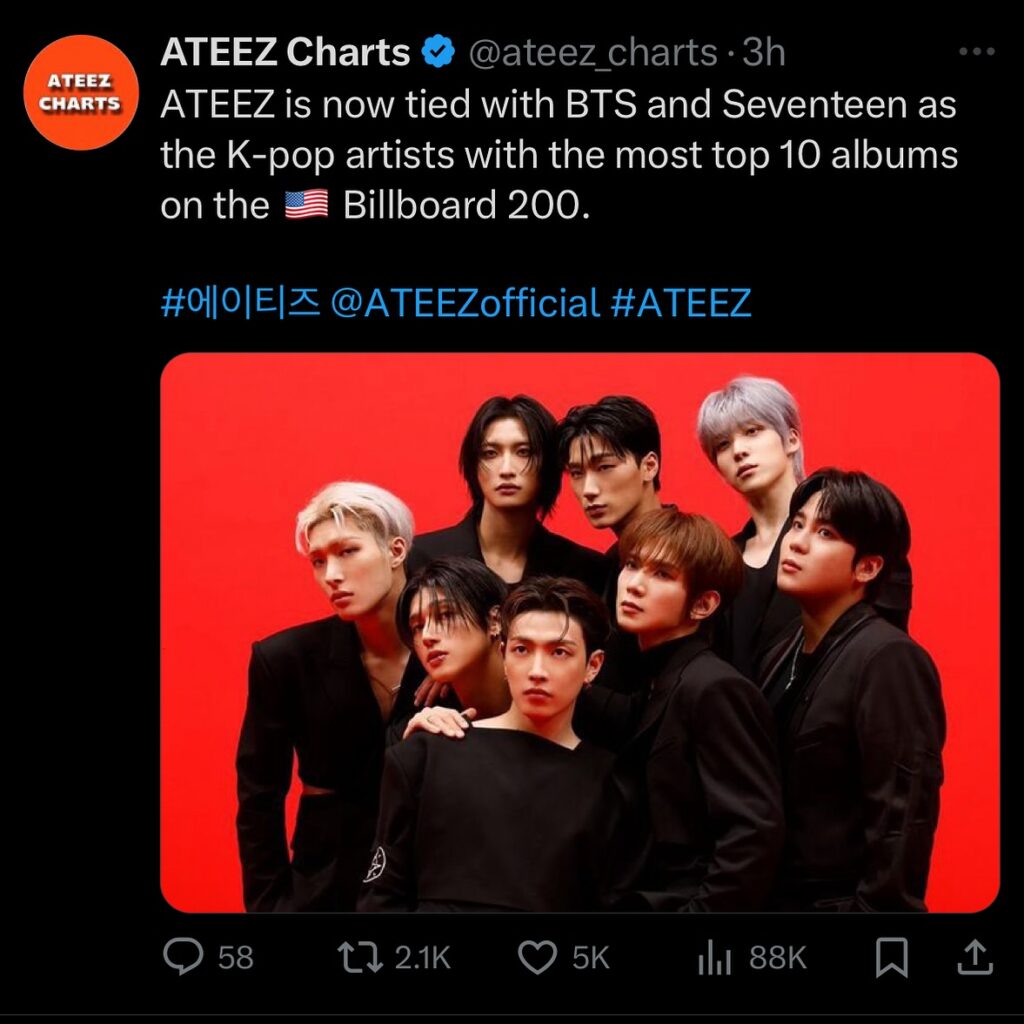Open the ATEEZ Charts display name
Screen dimensions: 1024x1024
coord(285,52)
